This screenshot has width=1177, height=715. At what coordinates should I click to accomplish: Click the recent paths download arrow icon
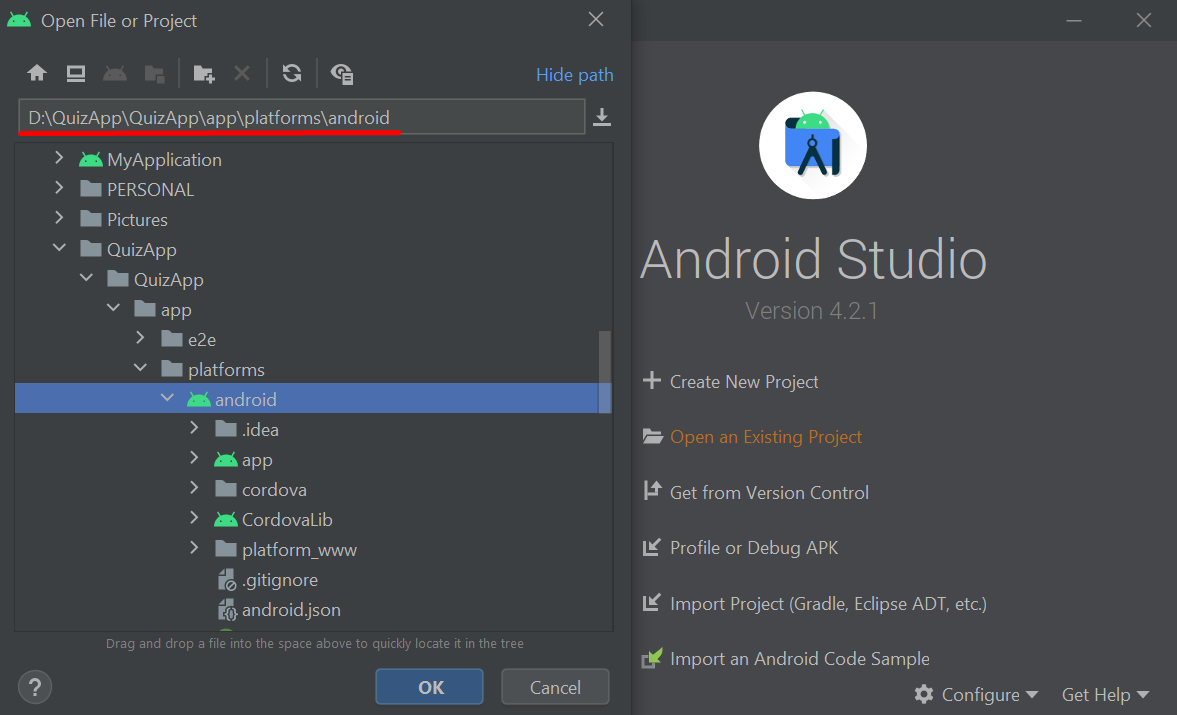point(602,117)
